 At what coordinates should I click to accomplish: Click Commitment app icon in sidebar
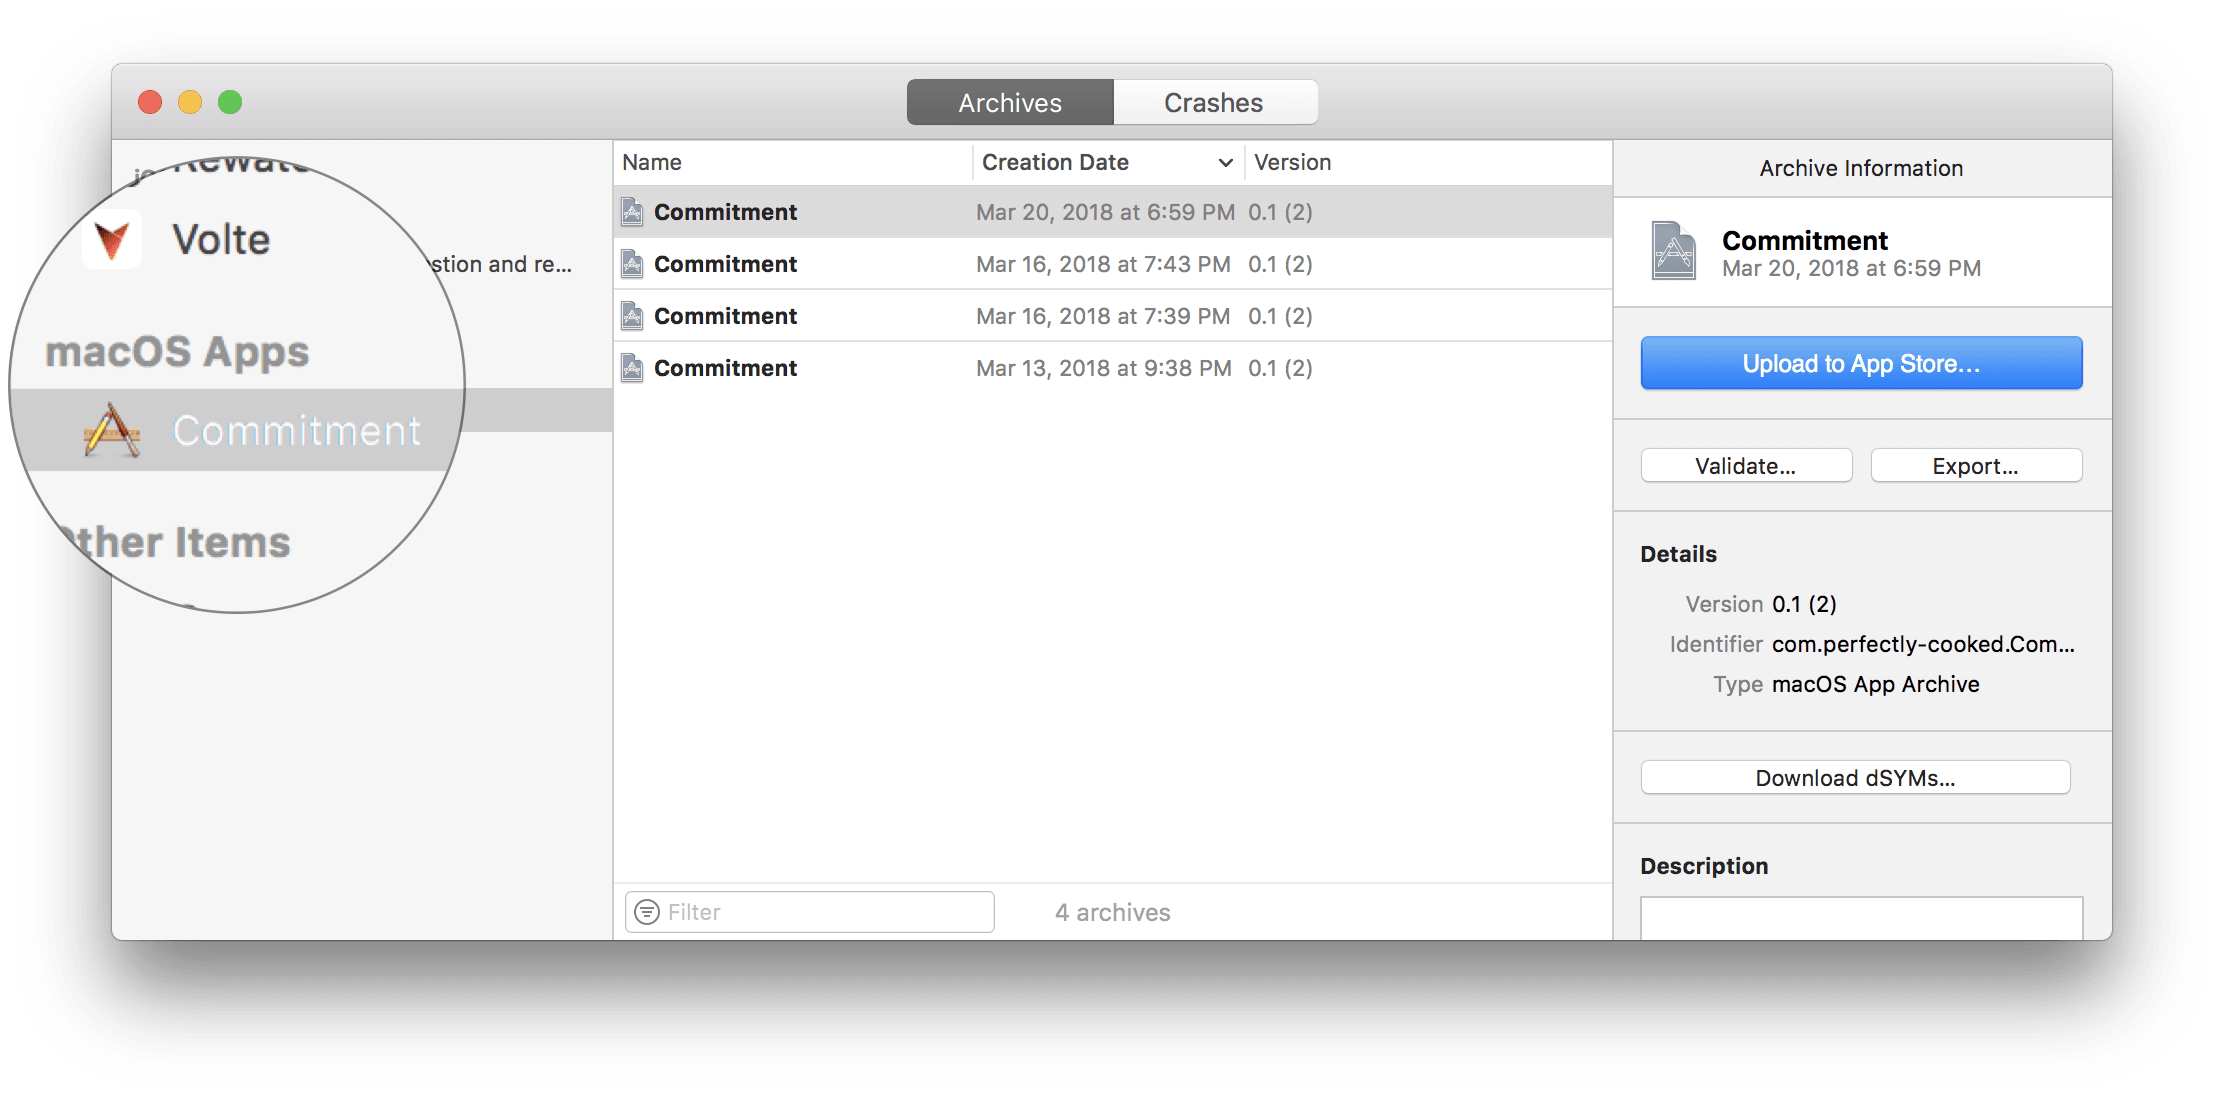[112, 431]
